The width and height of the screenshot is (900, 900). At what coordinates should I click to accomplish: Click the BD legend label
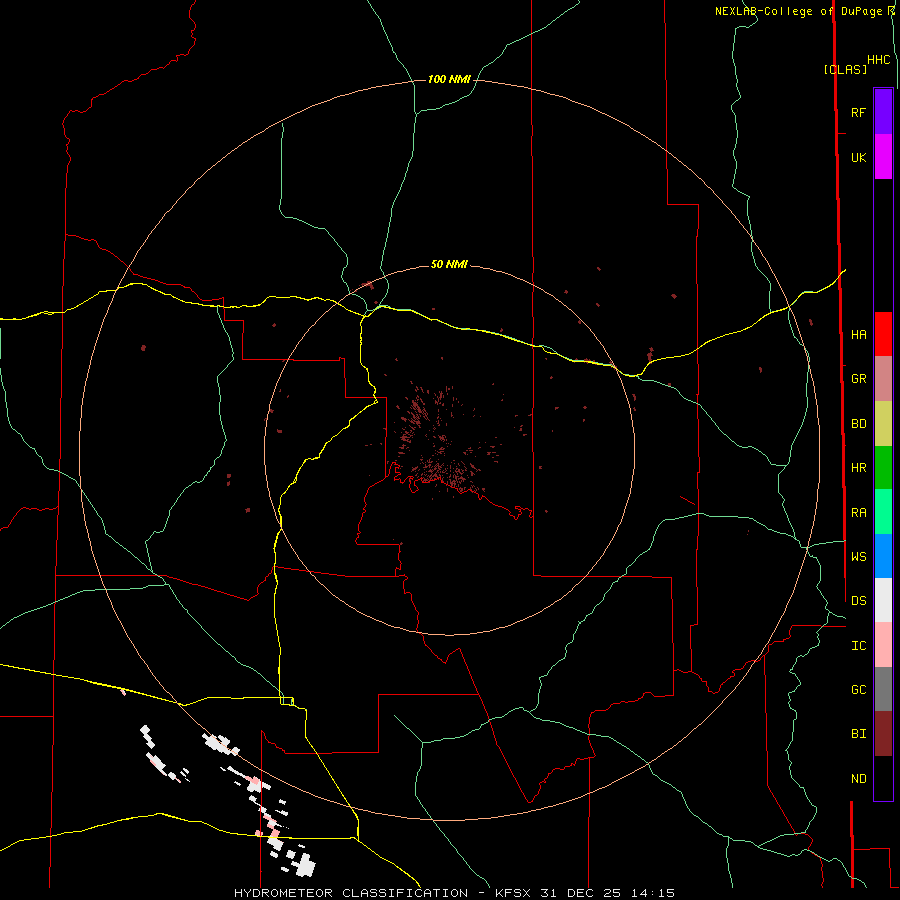pos(859,424)
